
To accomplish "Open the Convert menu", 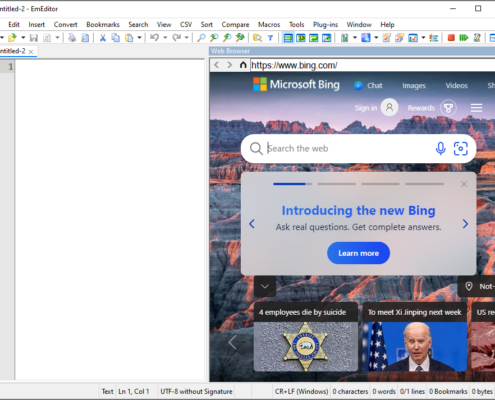I will [65, 24].
